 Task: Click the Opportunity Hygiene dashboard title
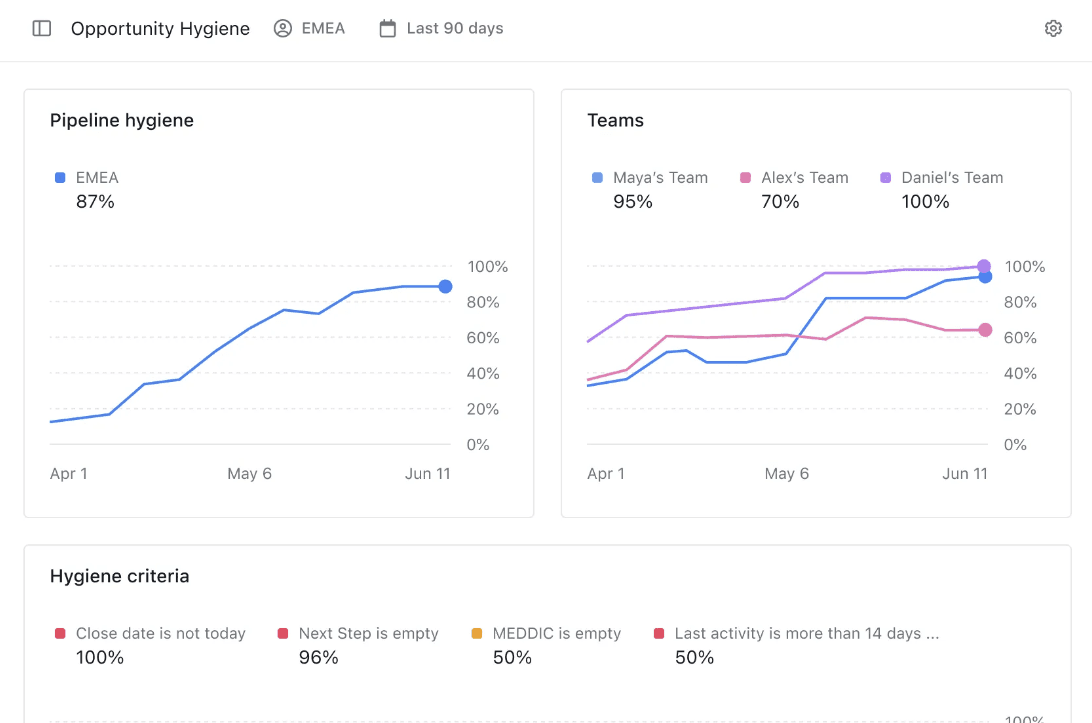160,28
